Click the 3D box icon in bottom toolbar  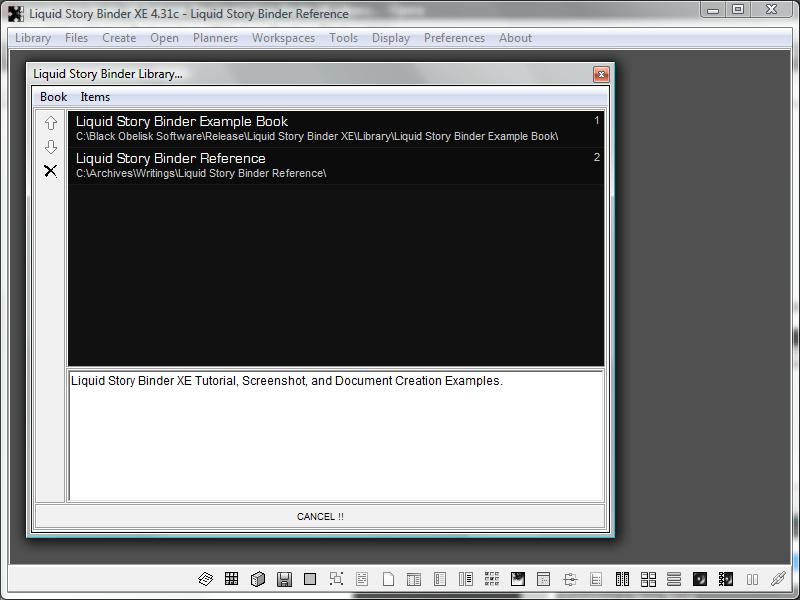[258, 579]
